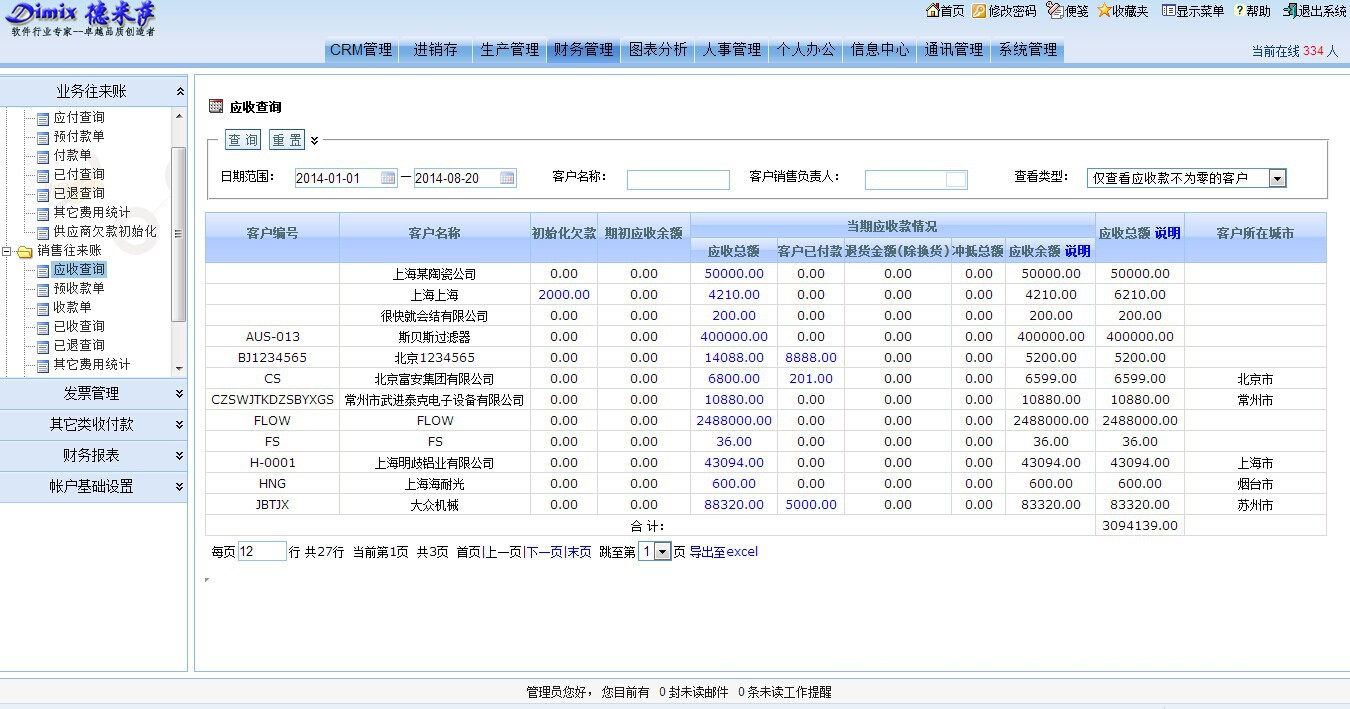This screenshot has width=1350, height=709.
Task: Open the 便笺 notes icon
Action: coord(1054,11)
